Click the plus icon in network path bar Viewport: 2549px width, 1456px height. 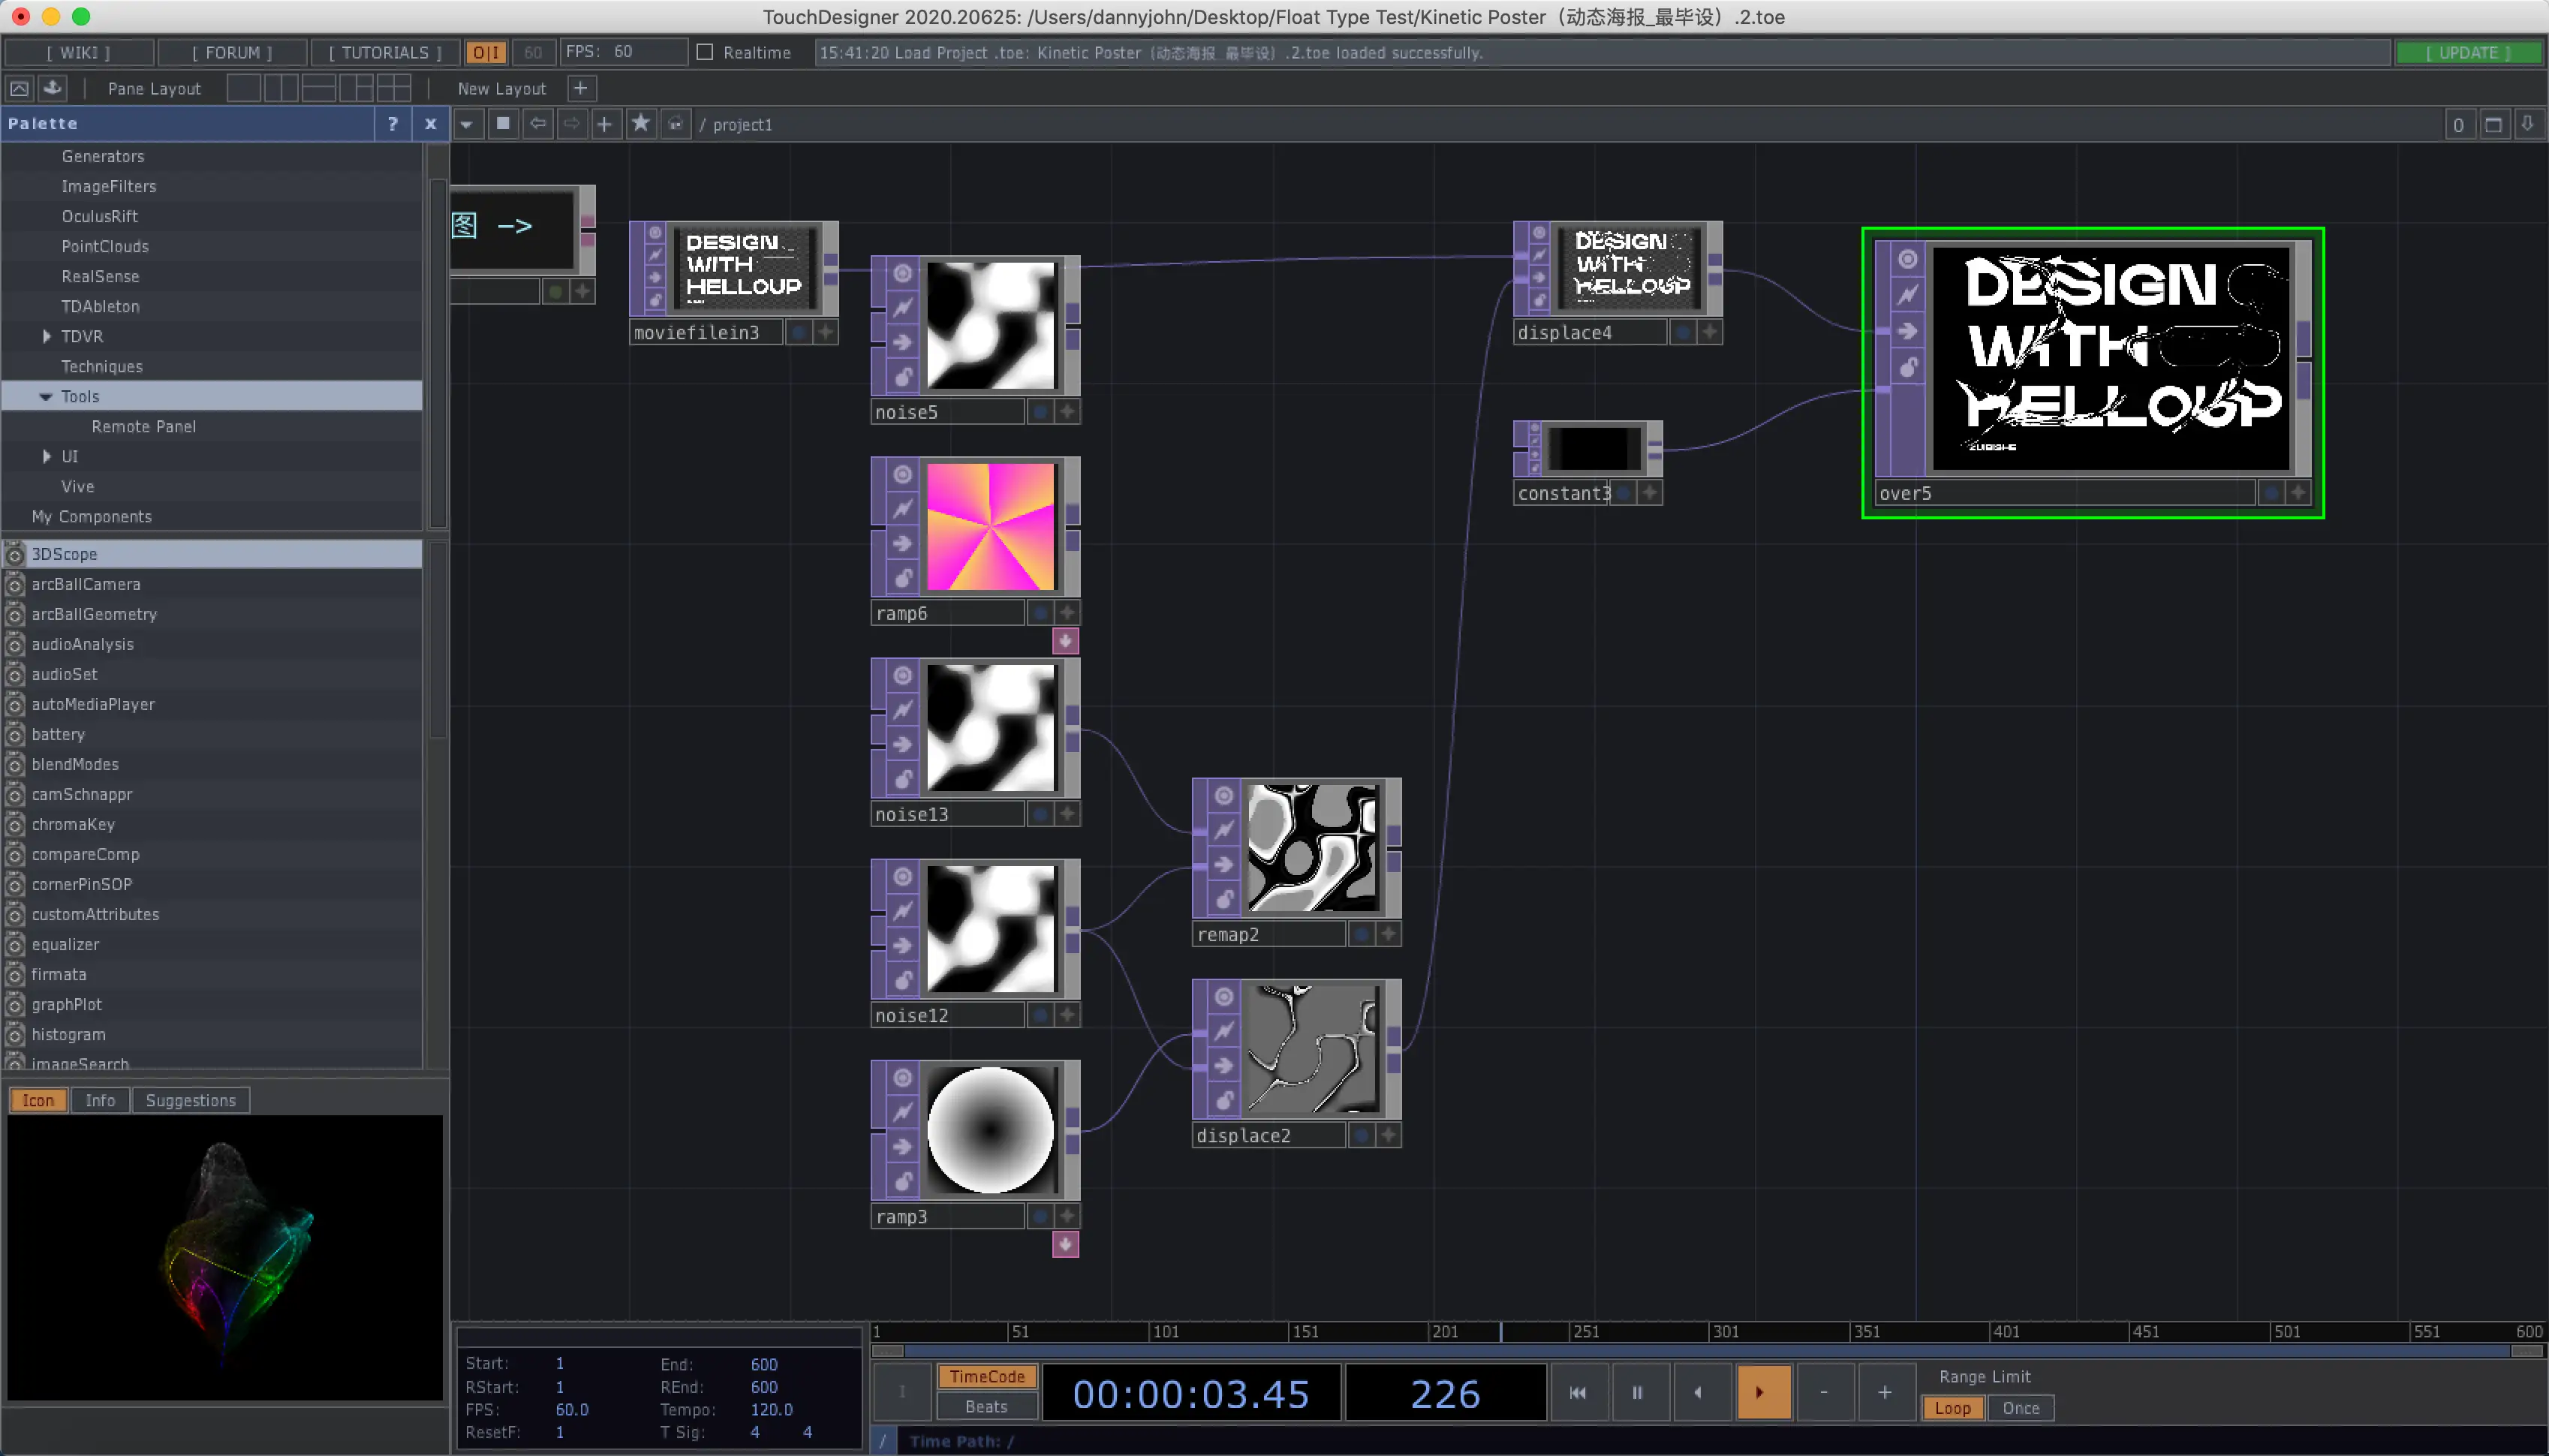coord(604,124)
